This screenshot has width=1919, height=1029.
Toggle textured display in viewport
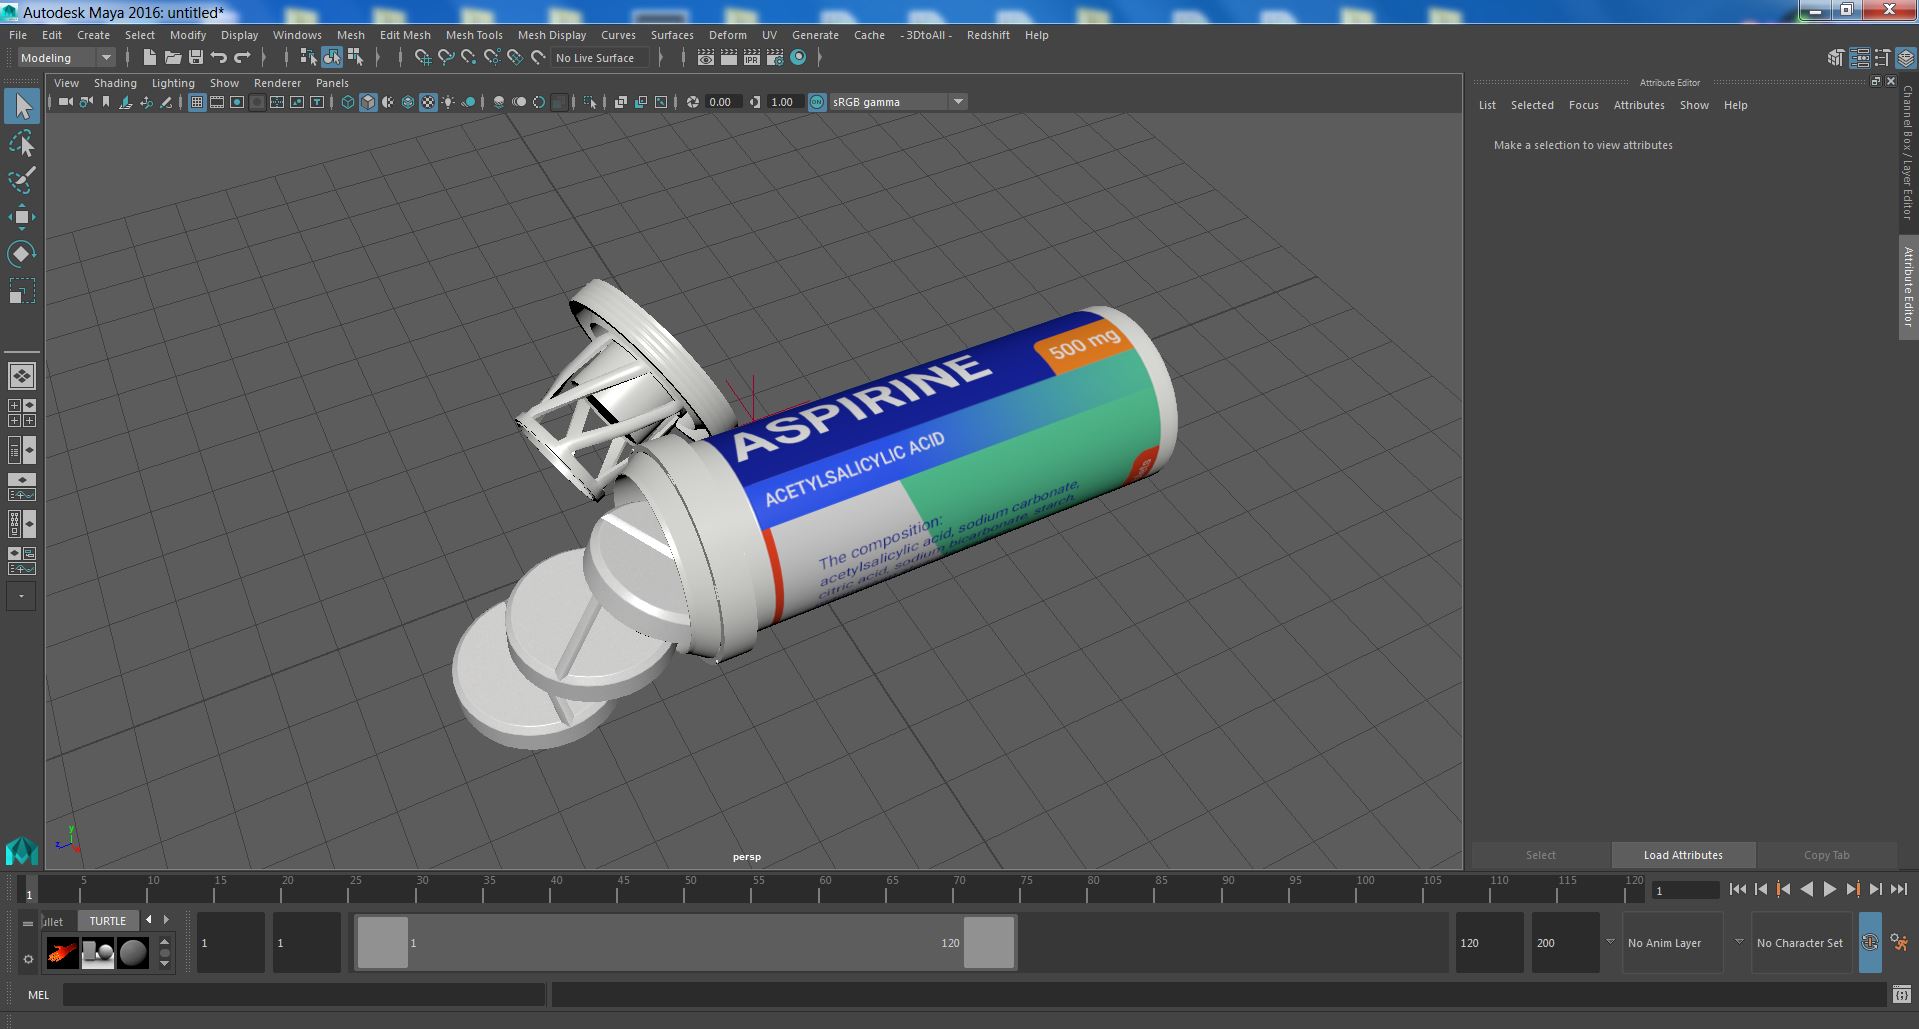428,102
